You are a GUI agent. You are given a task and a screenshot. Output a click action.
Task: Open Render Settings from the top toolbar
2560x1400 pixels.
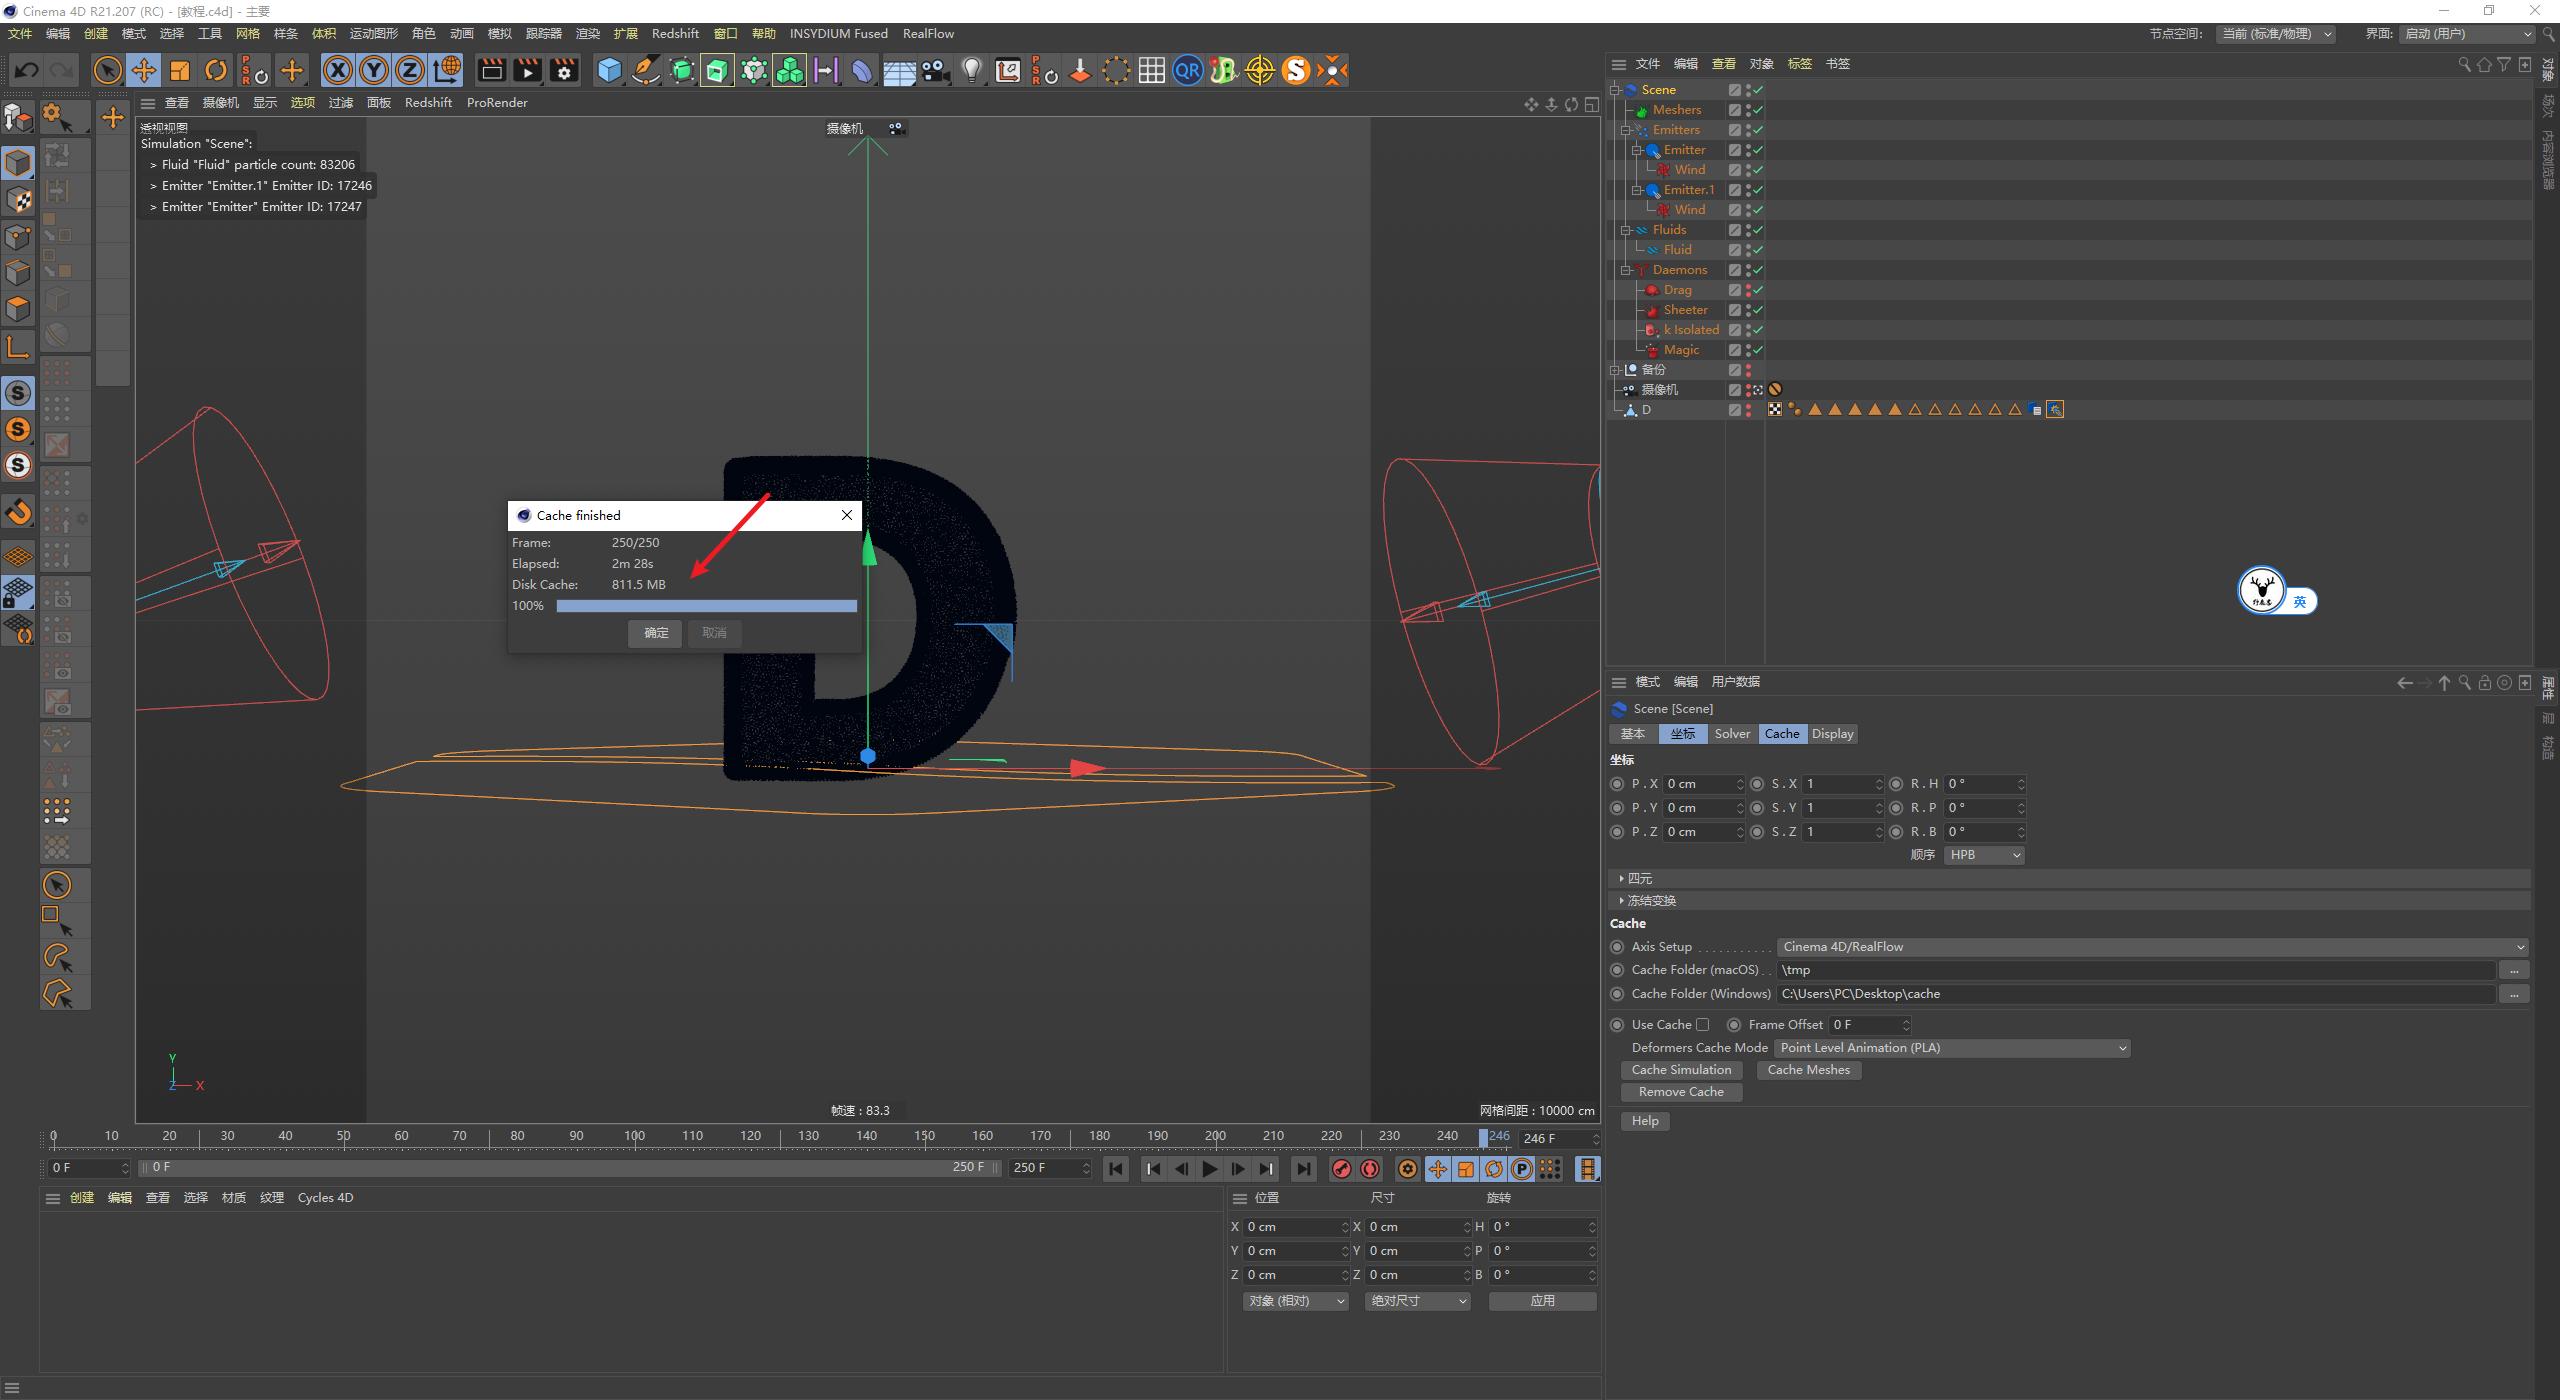pyautogui.click(x=563, y=70)
